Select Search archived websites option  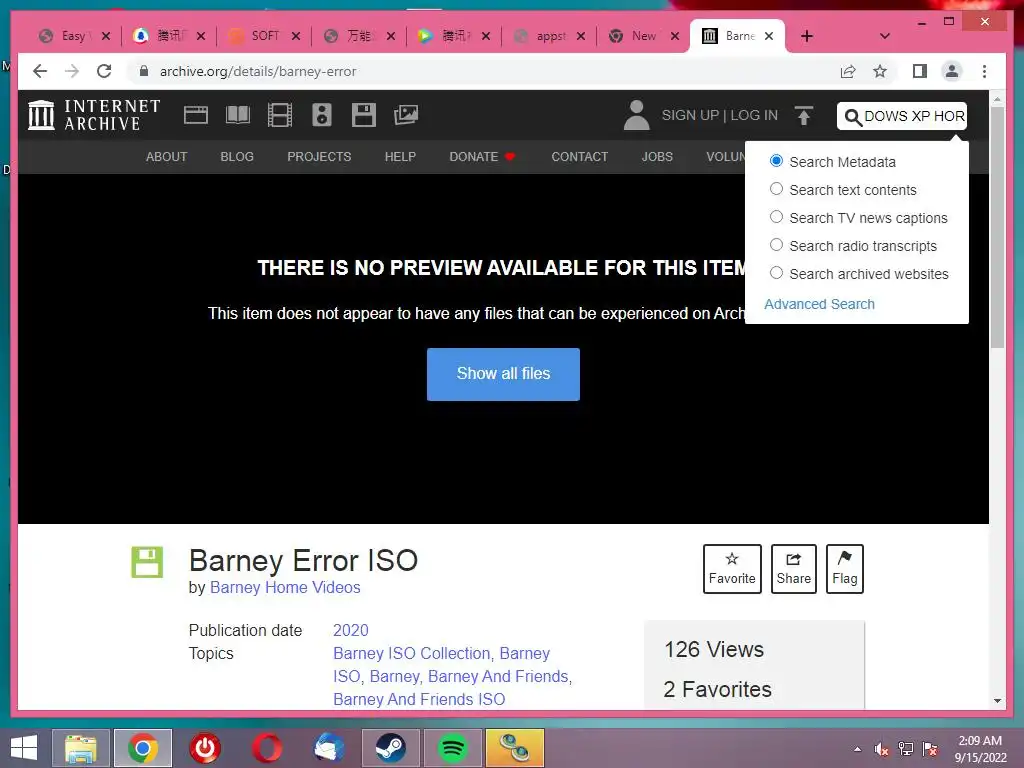776,273
